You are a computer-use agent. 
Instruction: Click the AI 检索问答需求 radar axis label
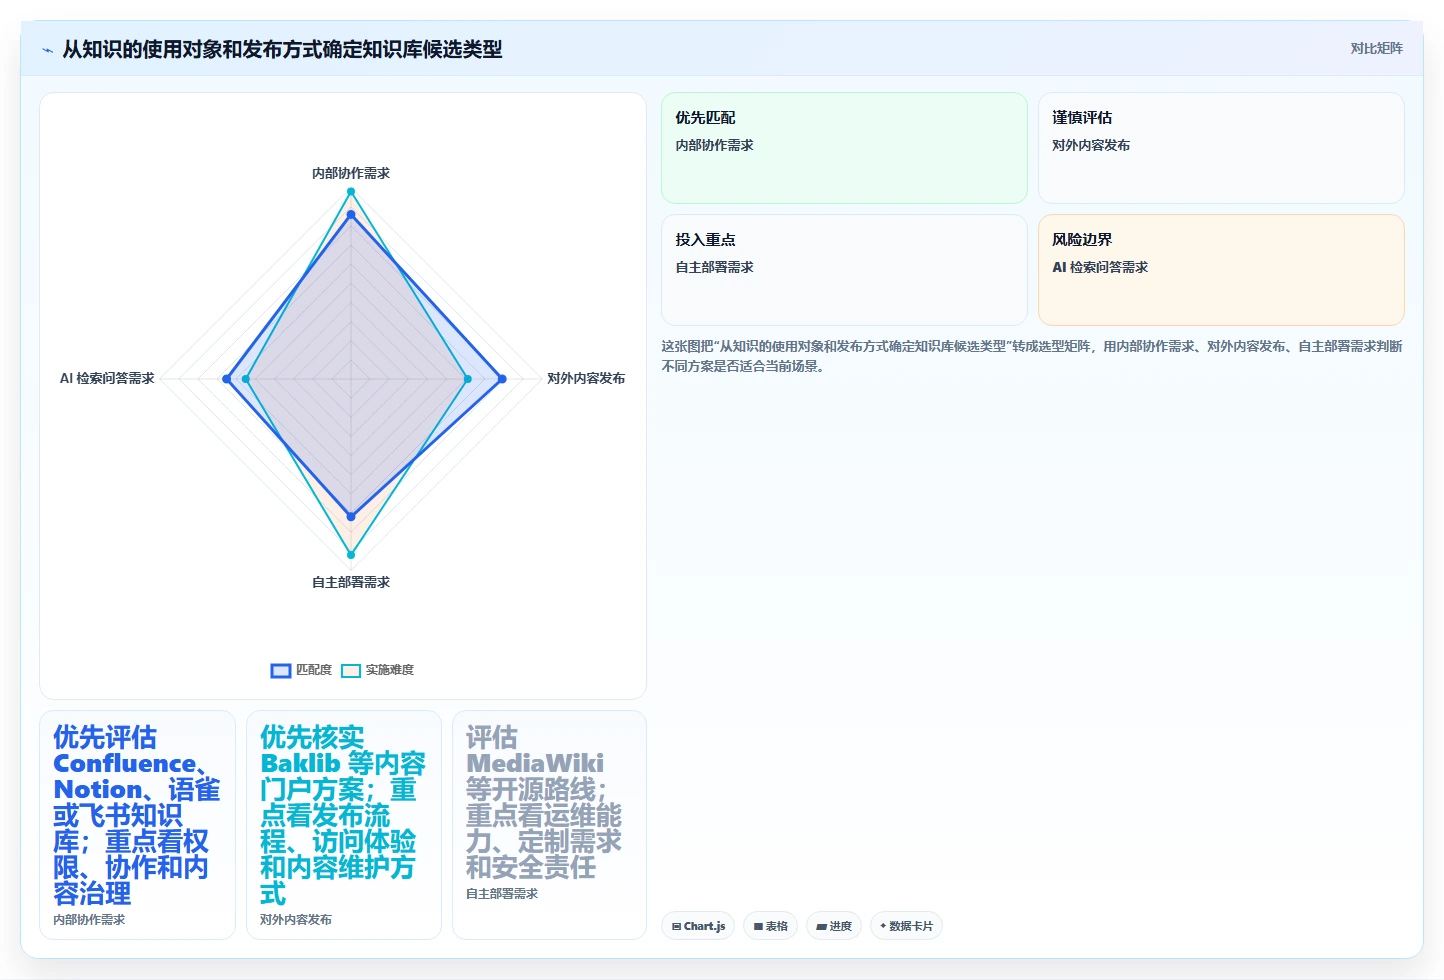(x=107, y=378)
